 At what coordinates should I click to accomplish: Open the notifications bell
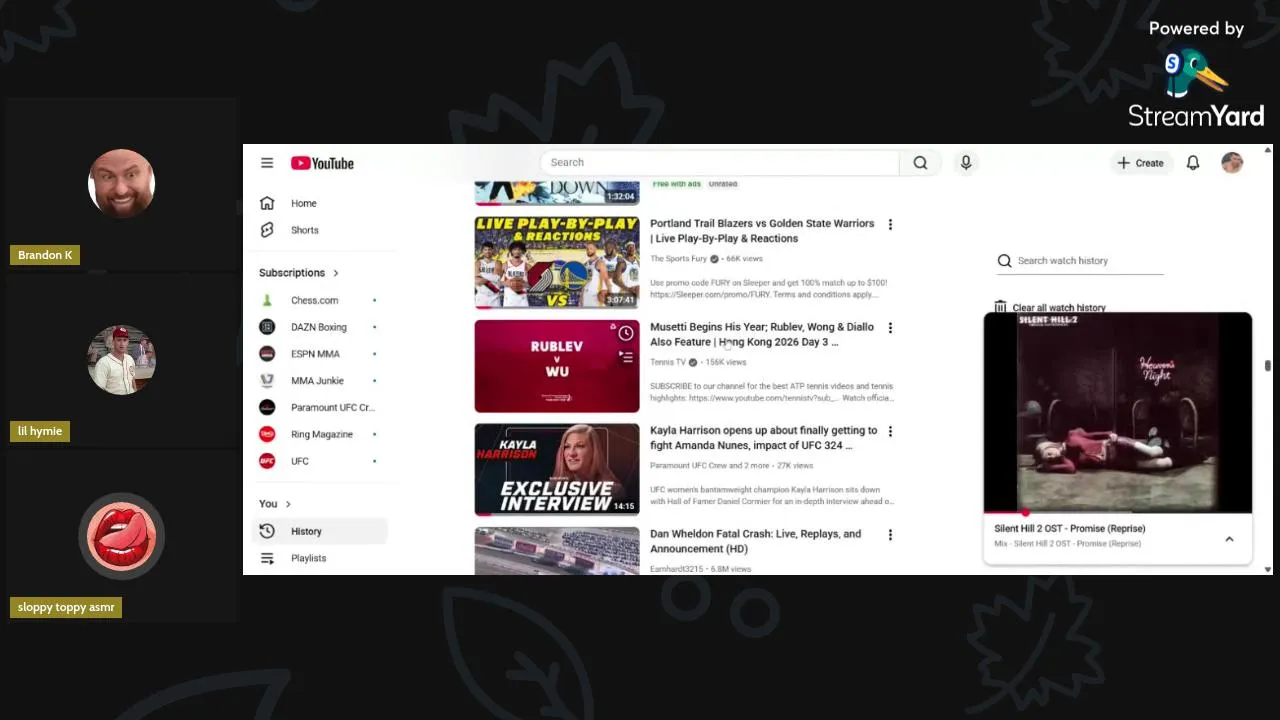pos(1193,163)
